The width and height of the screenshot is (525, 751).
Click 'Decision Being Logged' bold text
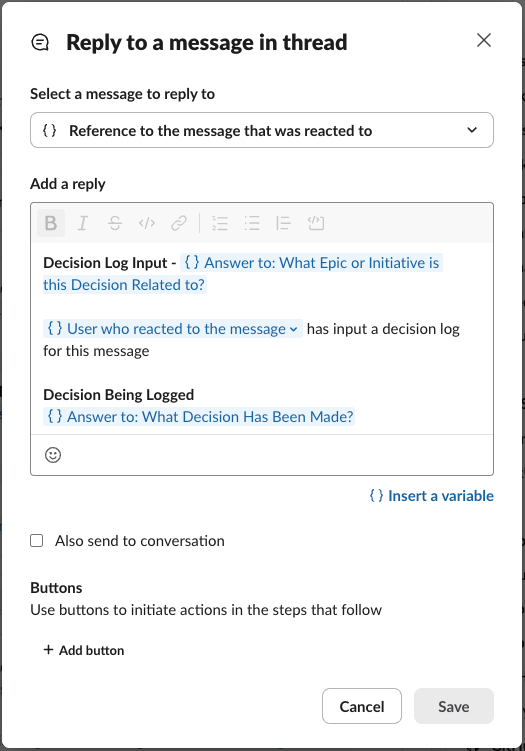tap(118, 395)
